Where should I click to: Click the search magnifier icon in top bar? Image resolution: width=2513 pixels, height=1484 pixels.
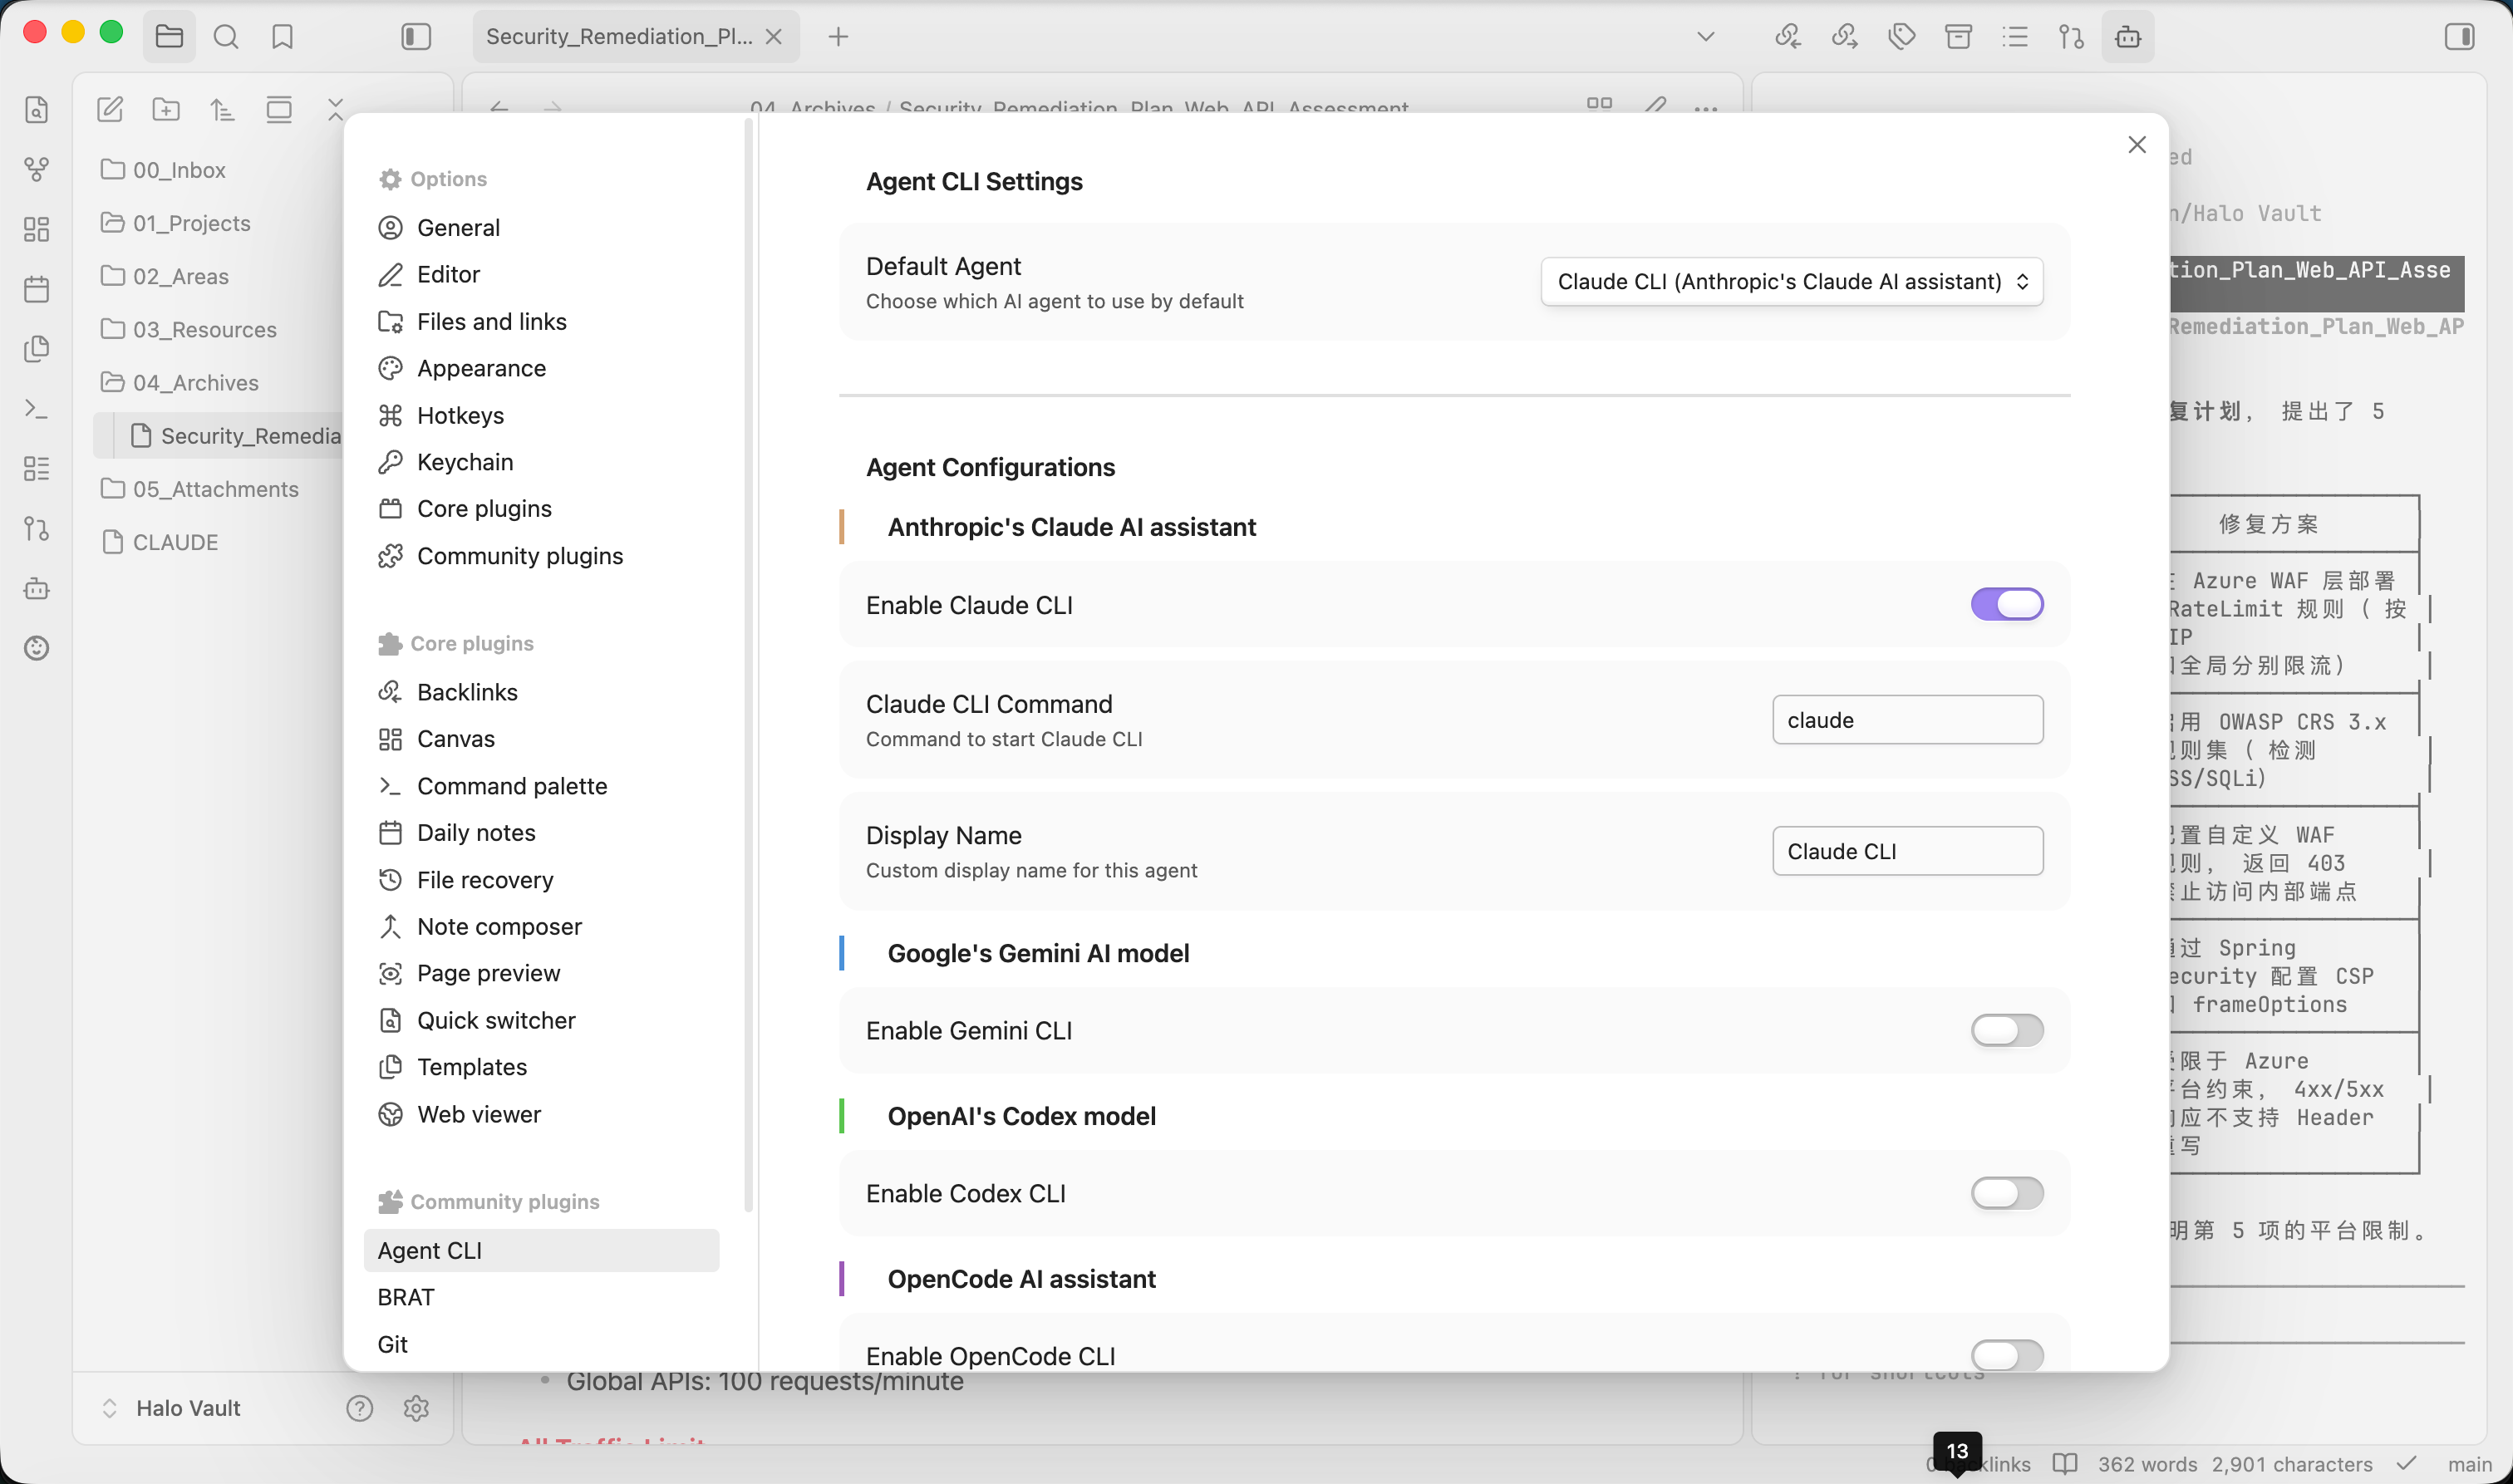(226, 37)
